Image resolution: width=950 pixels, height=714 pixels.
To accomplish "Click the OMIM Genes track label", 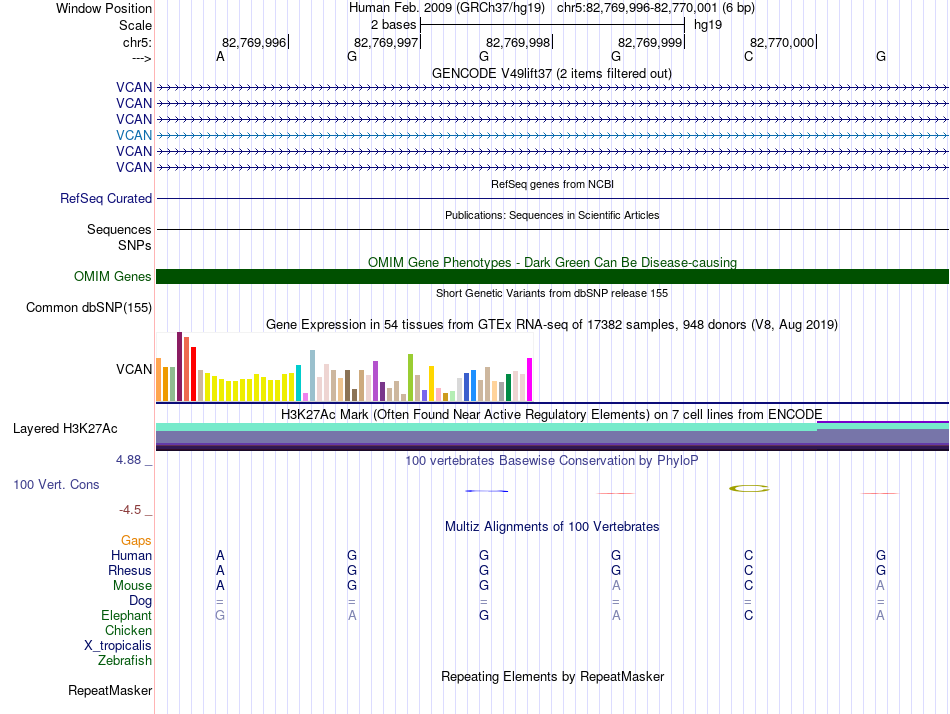I will click(x=113, y=277).
